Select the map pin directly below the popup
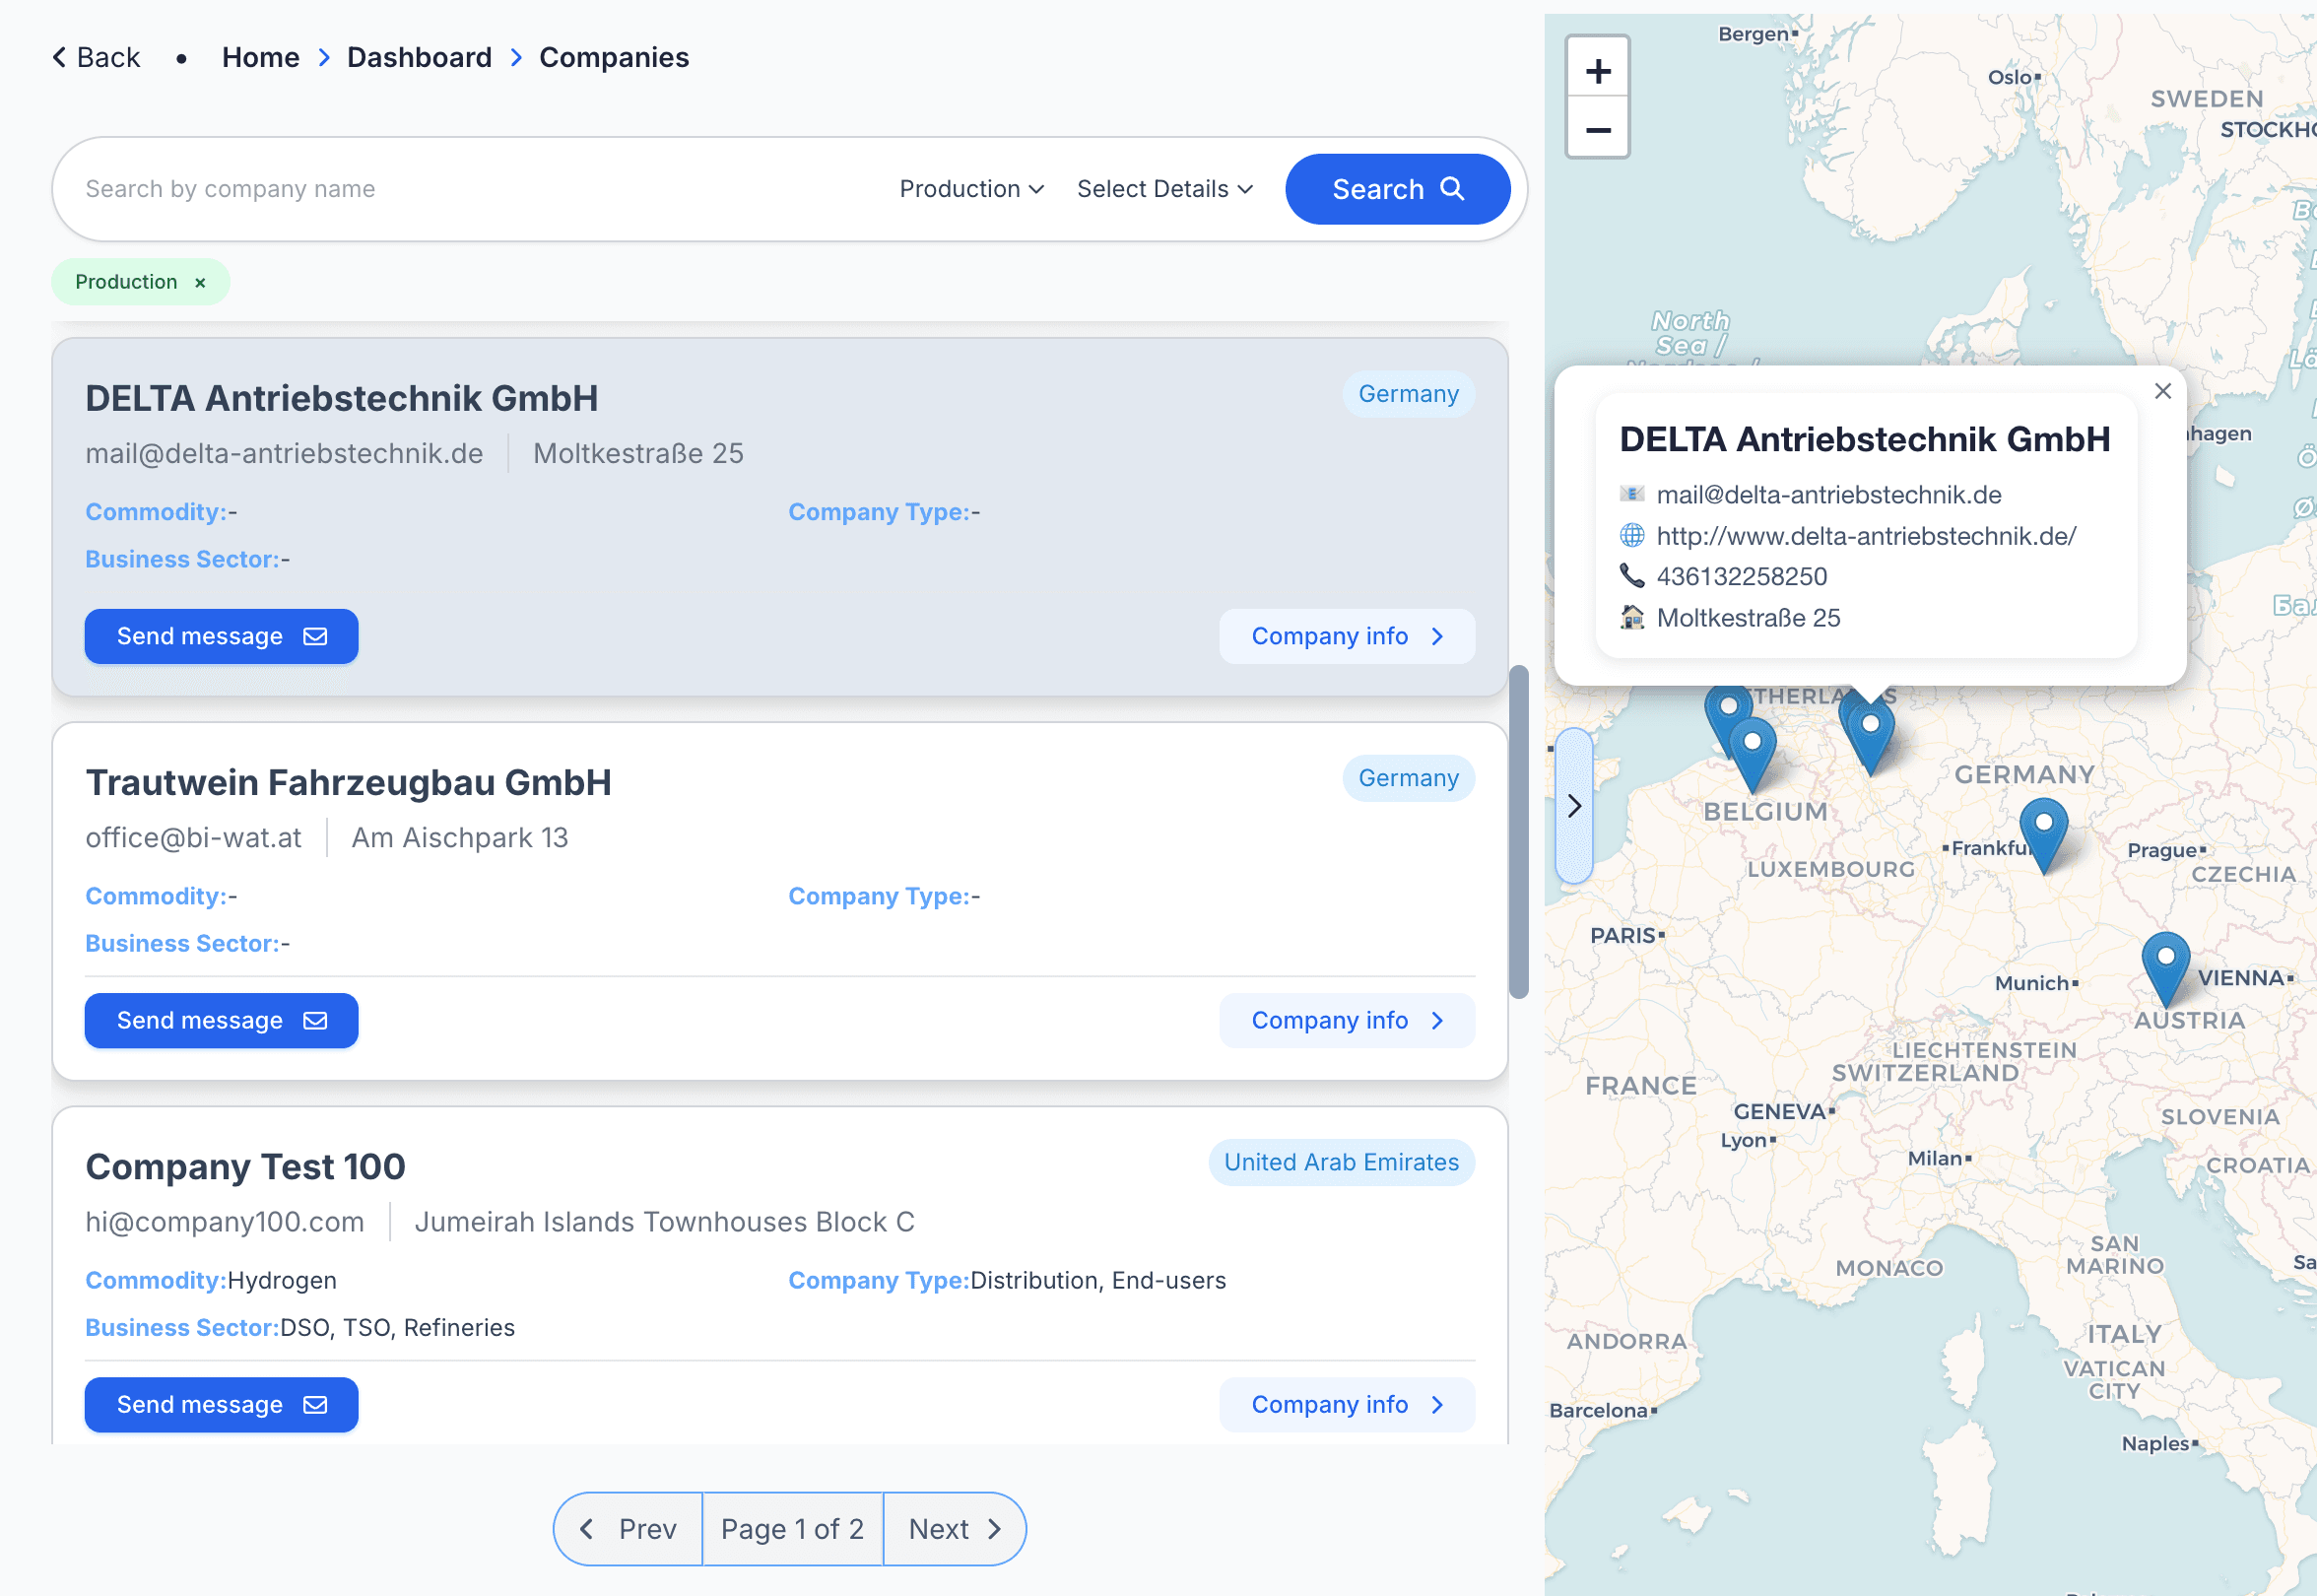The width and height of the screenshot is (2317, 1596). pyautogui.click(x=1869, y=736)
